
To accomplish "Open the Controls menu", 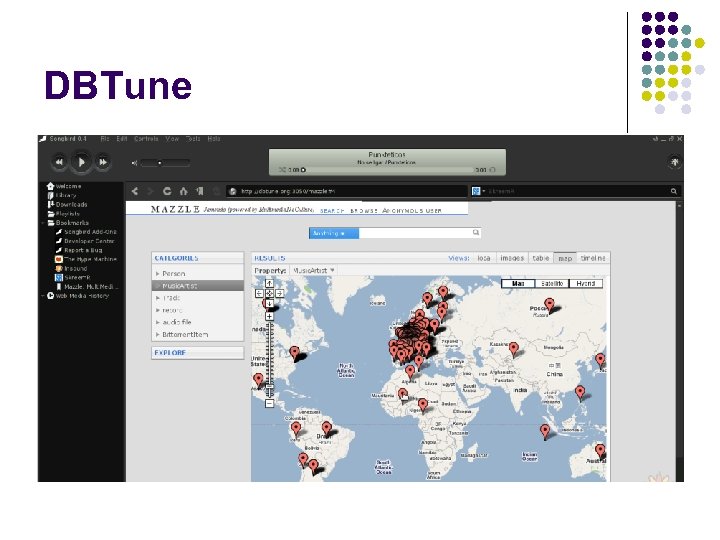I will pyautogui.click(x=146, y=139).
